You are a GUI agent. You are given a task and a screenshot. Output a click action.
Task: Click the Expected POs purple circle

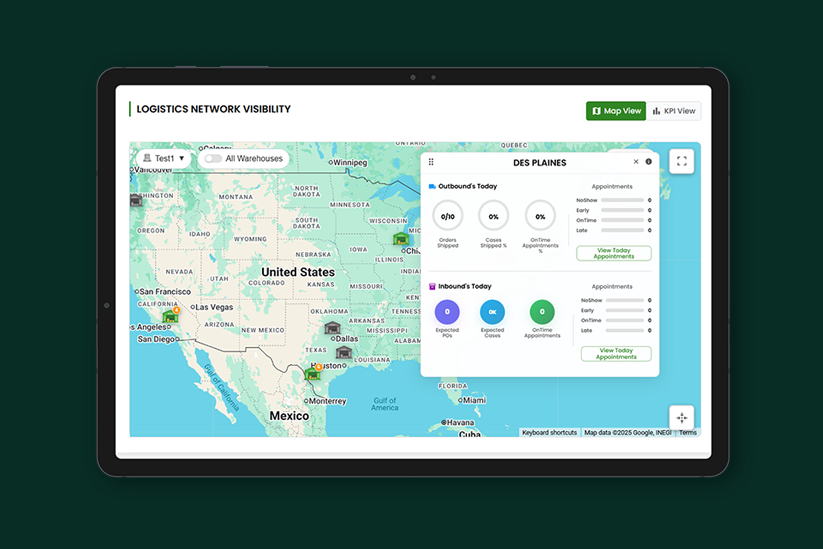click(447, 312)
